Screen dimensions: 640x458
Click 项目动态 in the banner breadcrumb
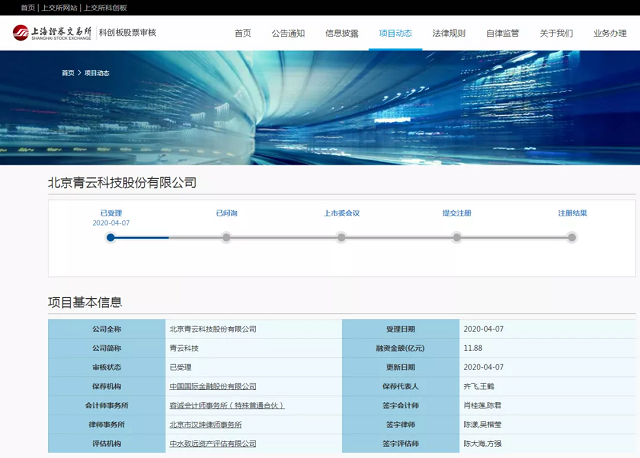pos(97,73)
